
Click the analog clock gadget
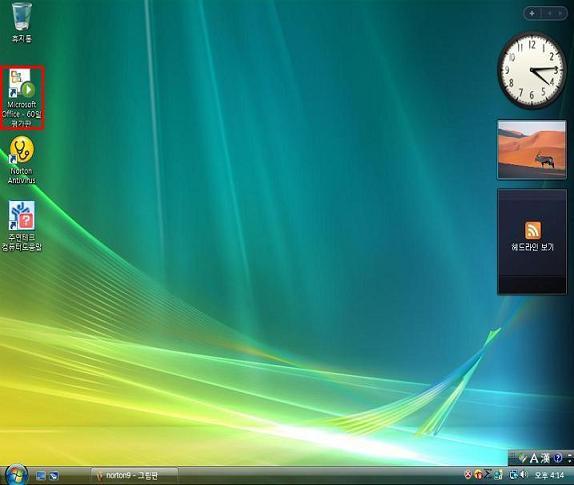pyautogui.click(x=532, y=70)
